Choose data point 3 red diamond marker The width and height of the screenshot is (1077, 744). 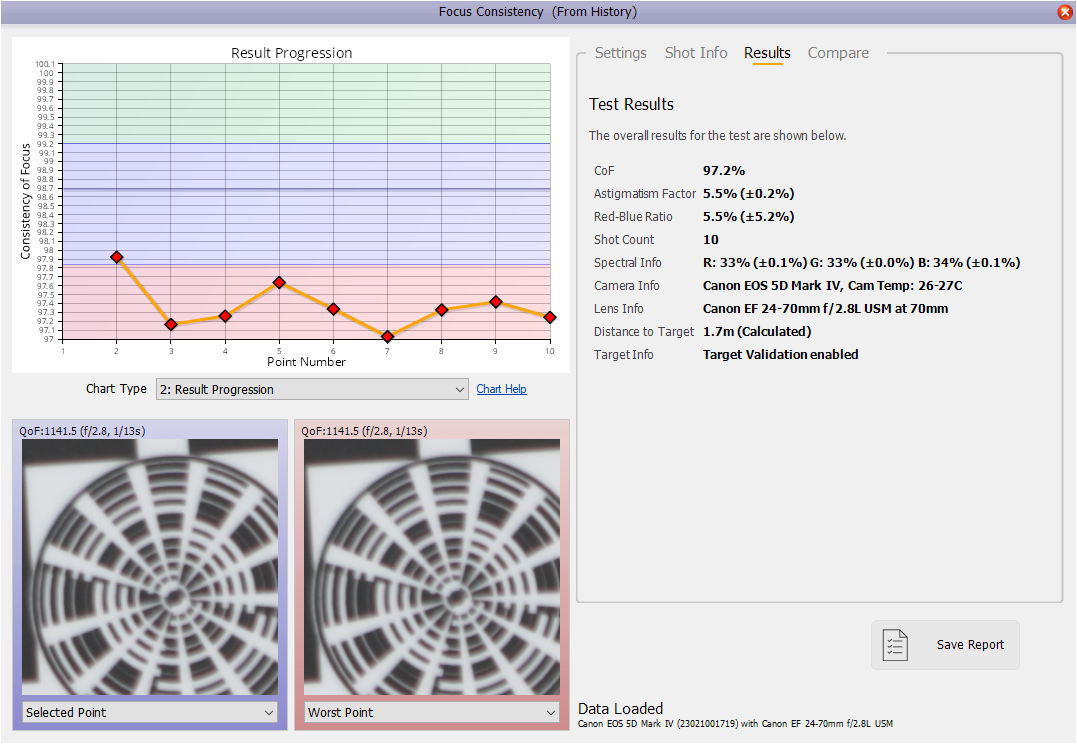coord(171,324)
